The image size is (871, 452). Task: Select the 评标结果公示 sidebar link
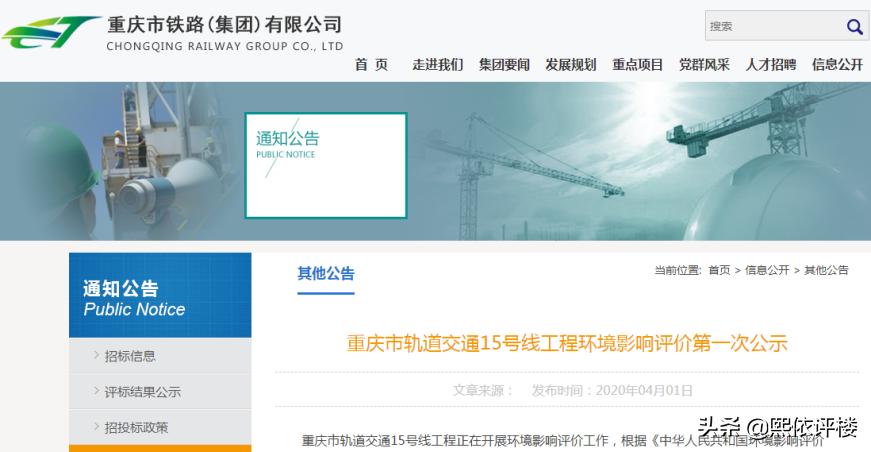pos(143,392)
